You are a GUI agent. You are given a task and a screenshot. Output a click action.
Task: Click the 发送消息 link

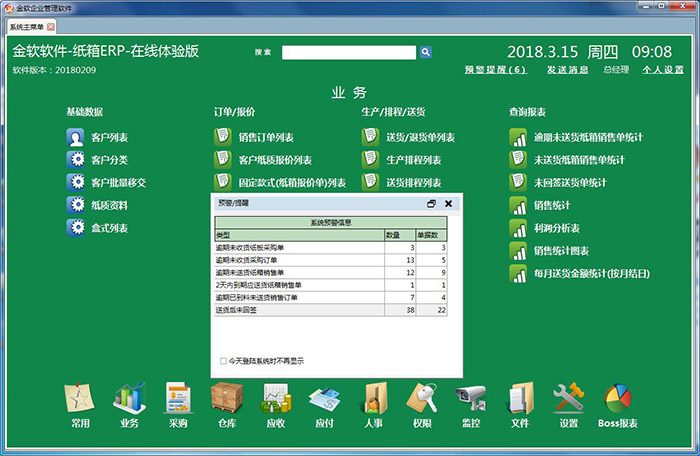(565, 70)
